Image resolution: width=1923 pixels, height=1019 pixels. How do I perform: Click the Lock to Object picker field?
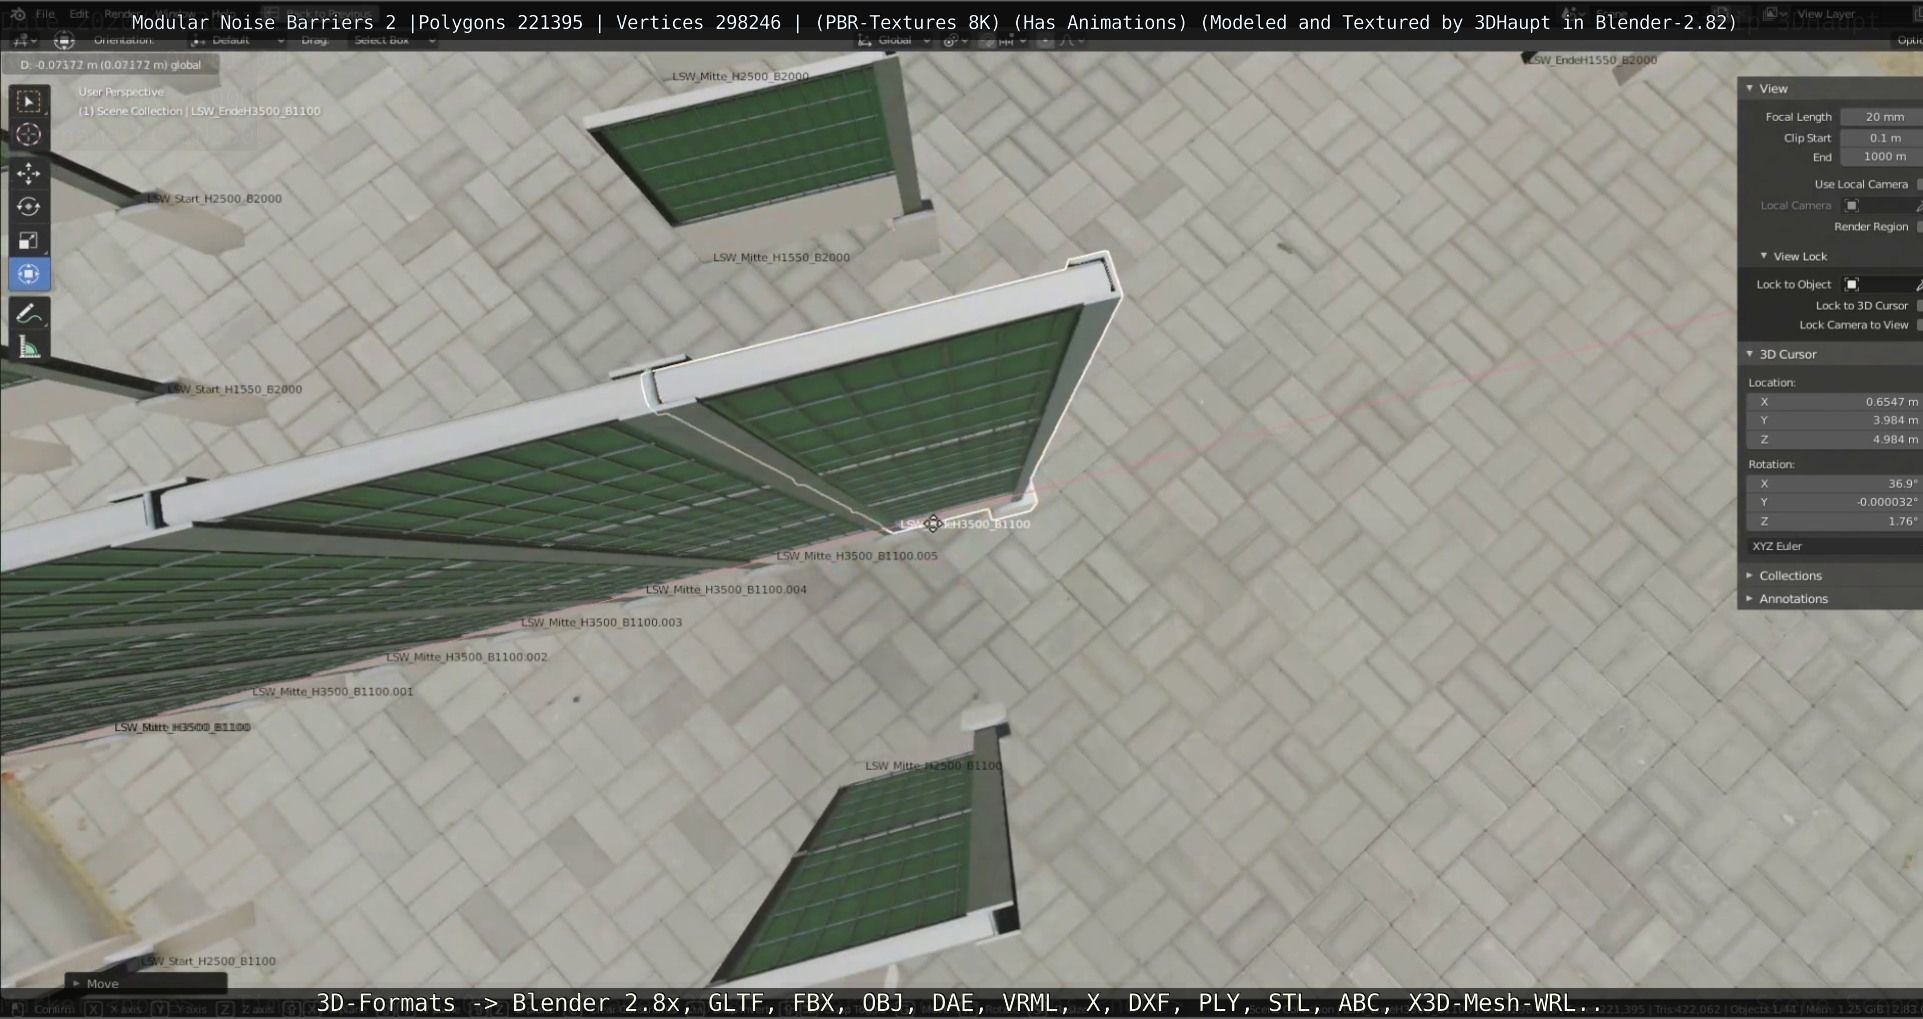(1881, 284)
